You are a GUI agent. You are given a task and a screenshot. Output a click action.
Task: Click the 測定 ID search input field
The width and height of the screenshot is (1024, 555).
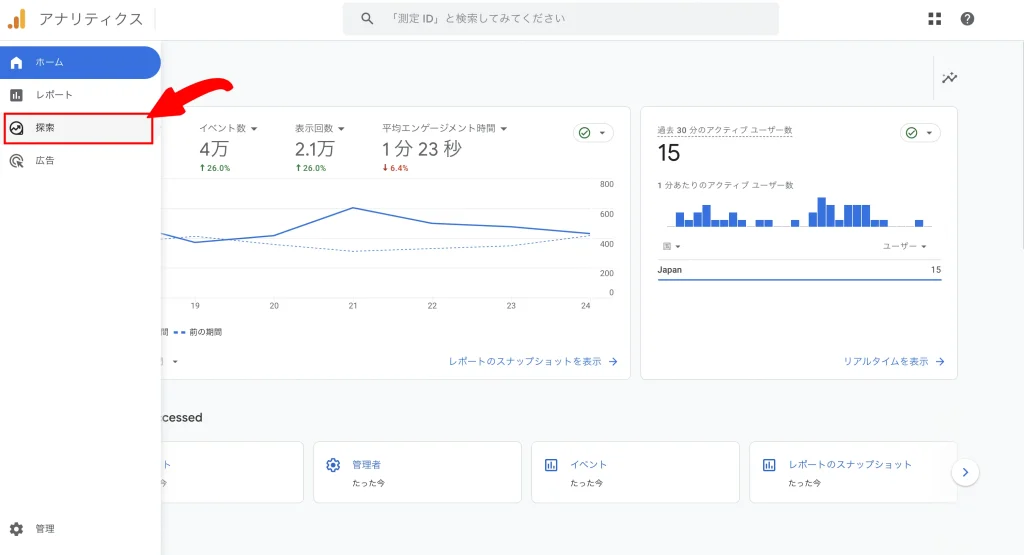(560, 19)
